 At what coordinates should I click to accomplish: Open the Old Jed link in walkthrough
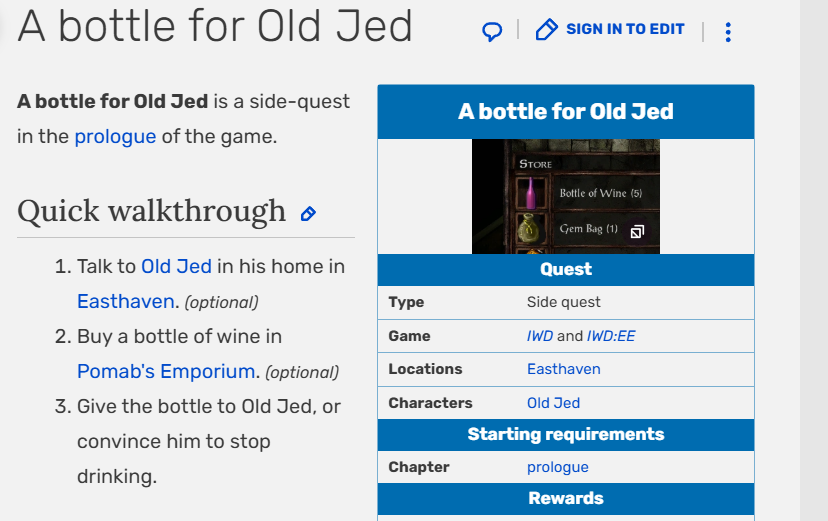[176, 266]
